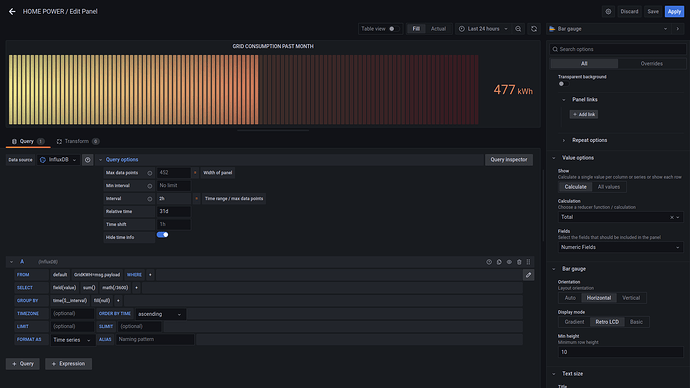Image resolution: width=690 pixels, height=388 pixels.
Task: Click the zoom out time range icon
Action: [518, 29]
